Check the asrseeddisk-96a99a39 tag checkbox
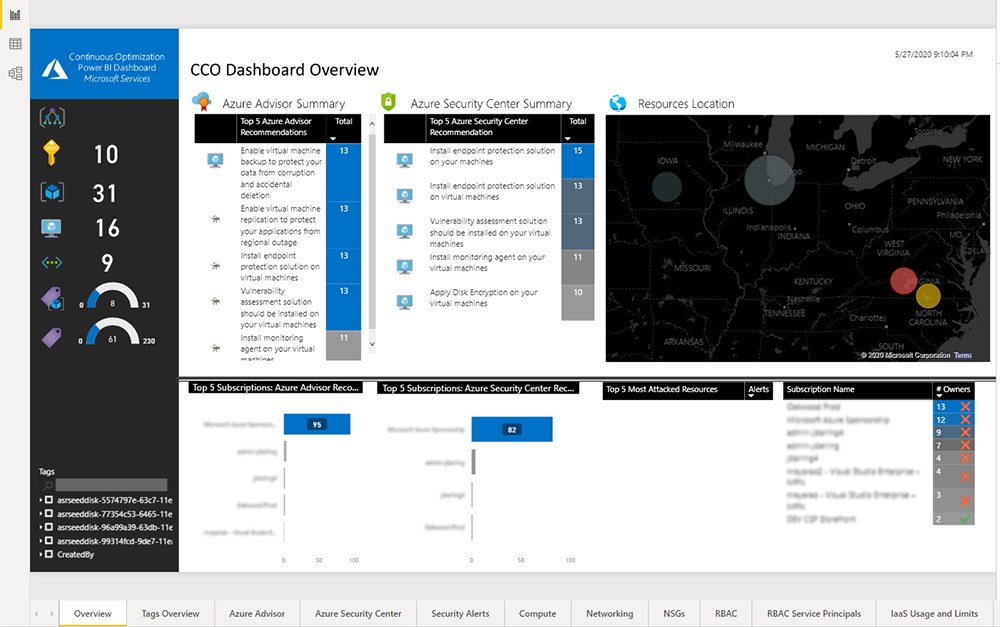1000x627 pixels. pos(49,527)
